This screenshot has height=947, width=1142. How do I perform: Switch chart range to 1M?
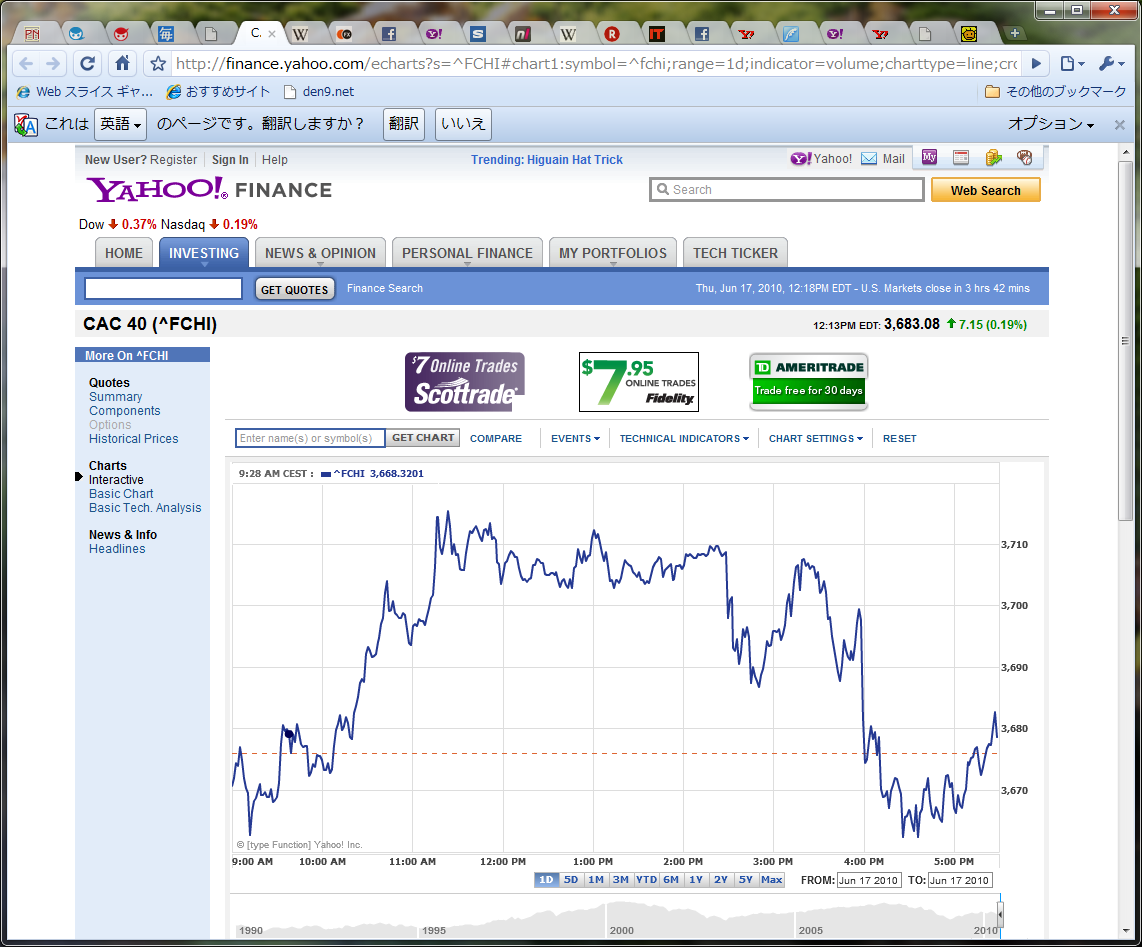(x=596, y=880)
